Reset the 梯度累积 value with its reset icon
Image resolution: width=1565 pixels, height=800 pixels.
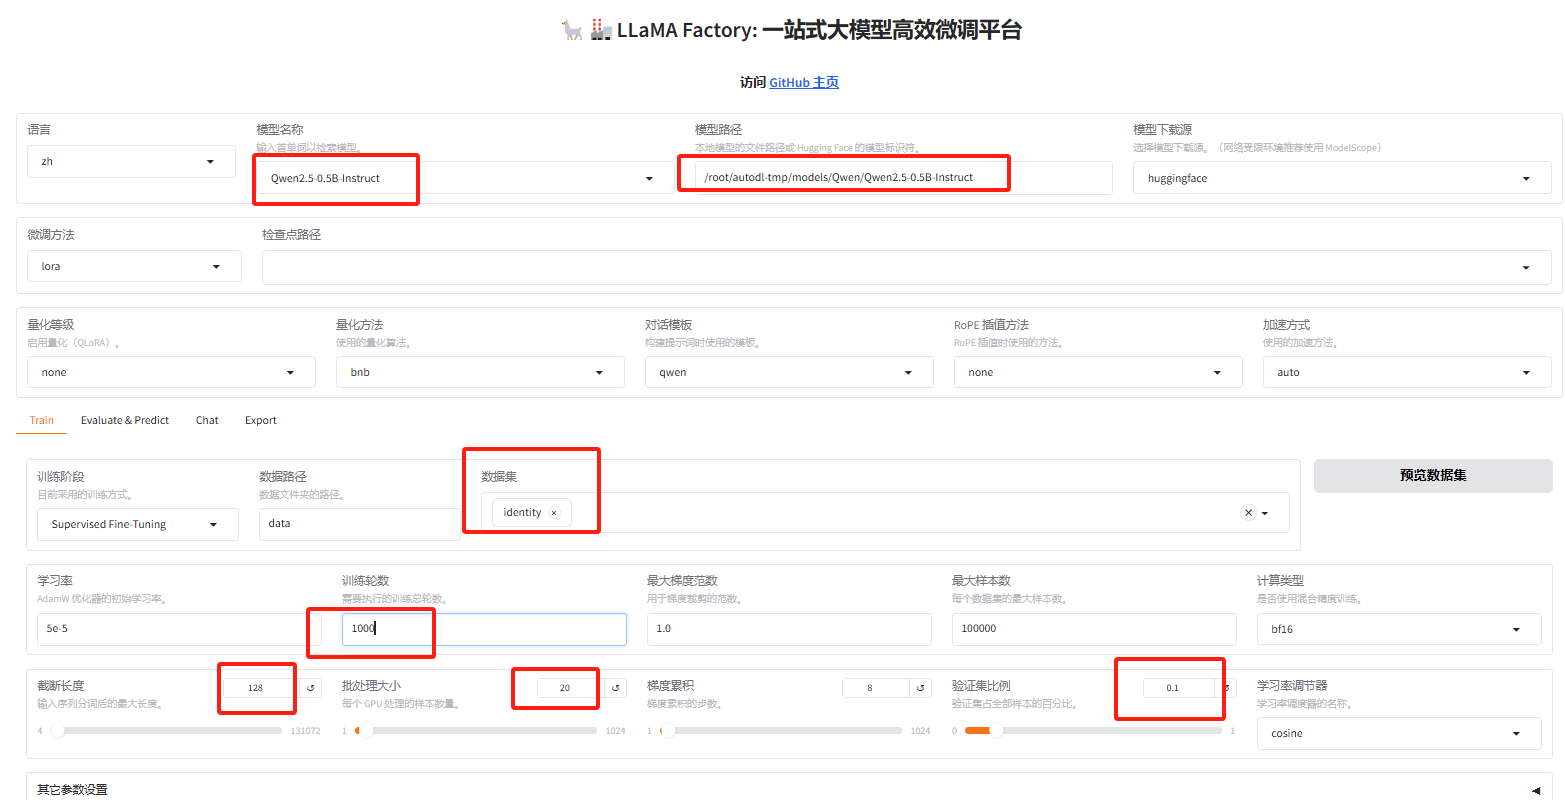click(921, 688)
